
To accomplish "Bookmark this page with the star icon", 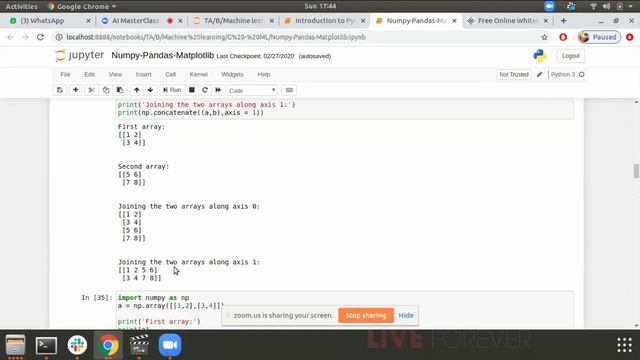I will coord(544,37).
